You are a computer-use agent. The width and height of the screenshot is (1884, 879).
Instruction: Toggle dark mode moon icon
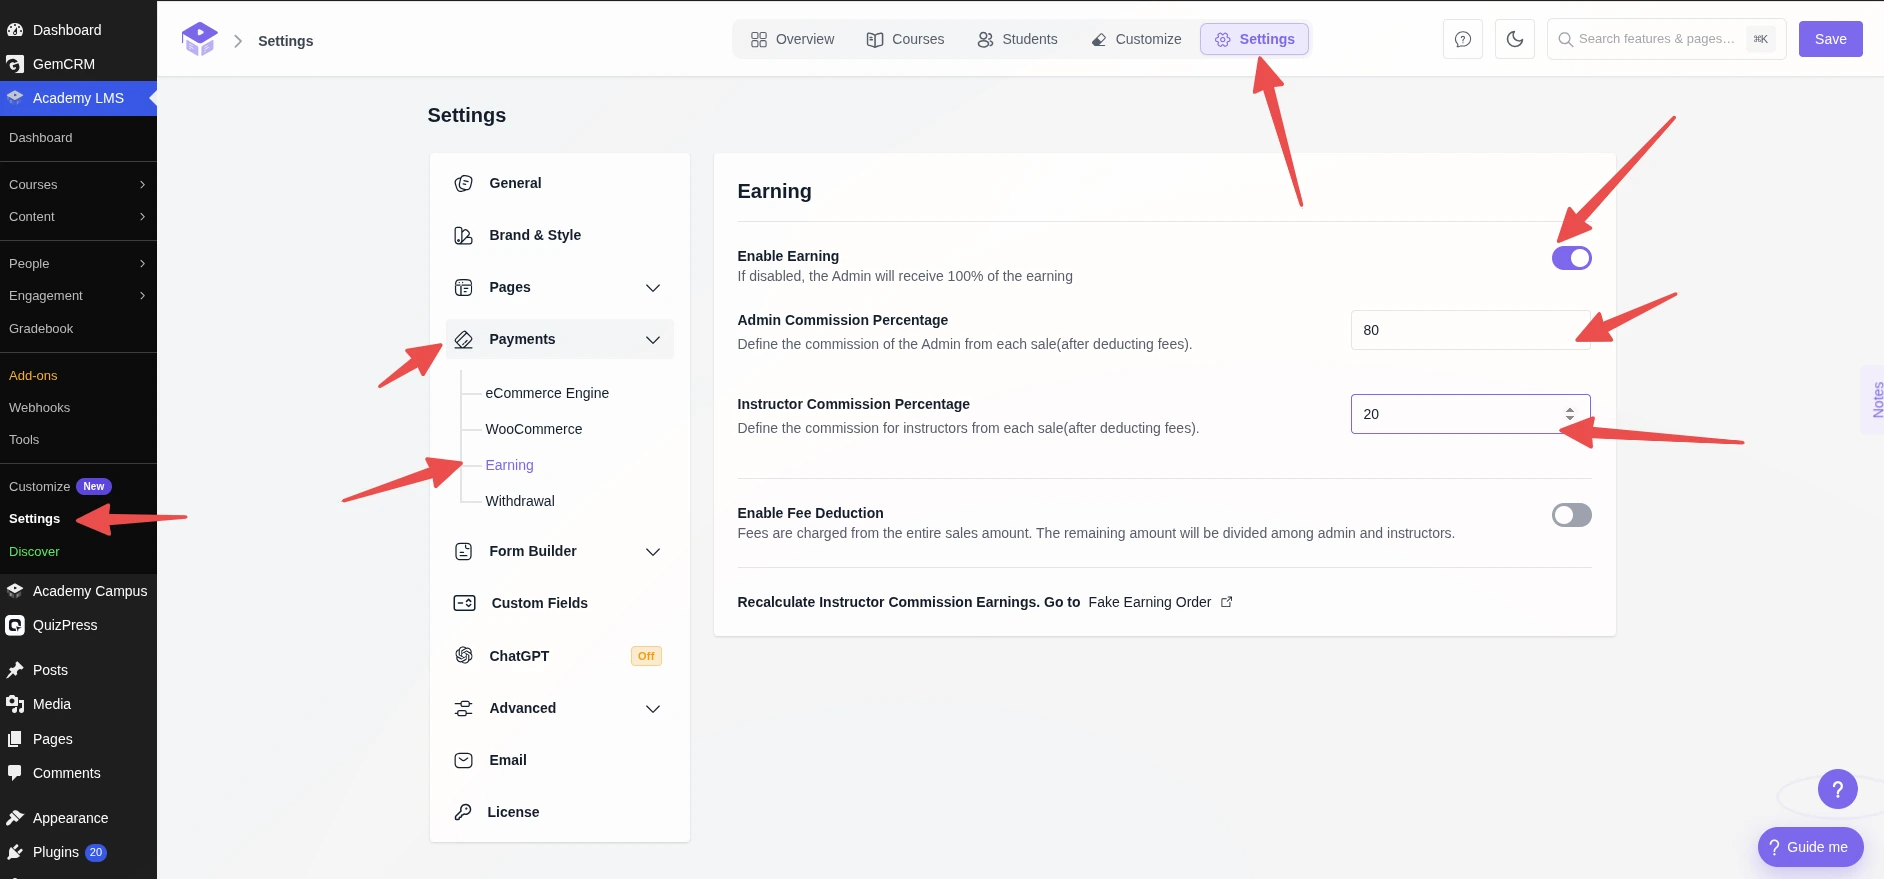point(1515,39)
